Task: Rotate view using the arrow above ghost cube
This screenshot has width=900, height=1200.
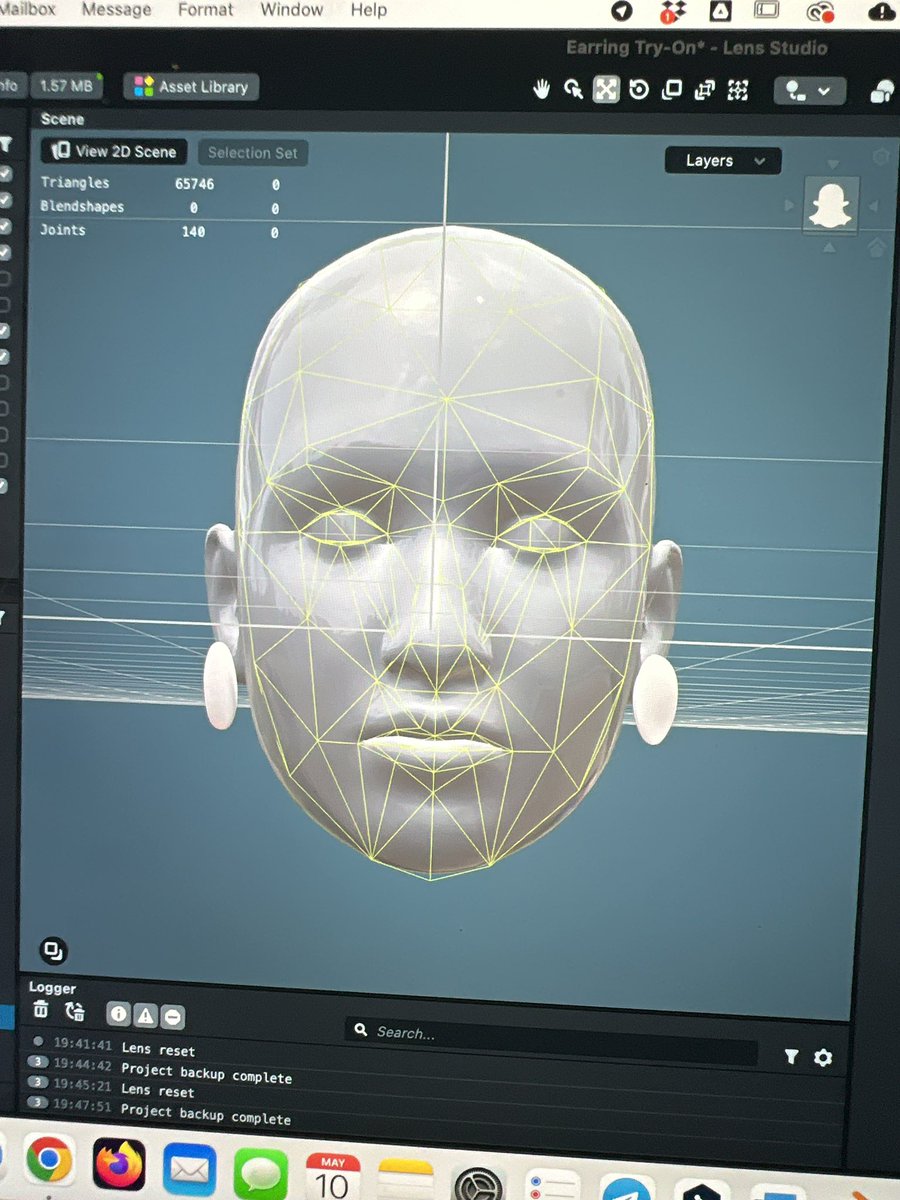Action: tap(832, 165)
